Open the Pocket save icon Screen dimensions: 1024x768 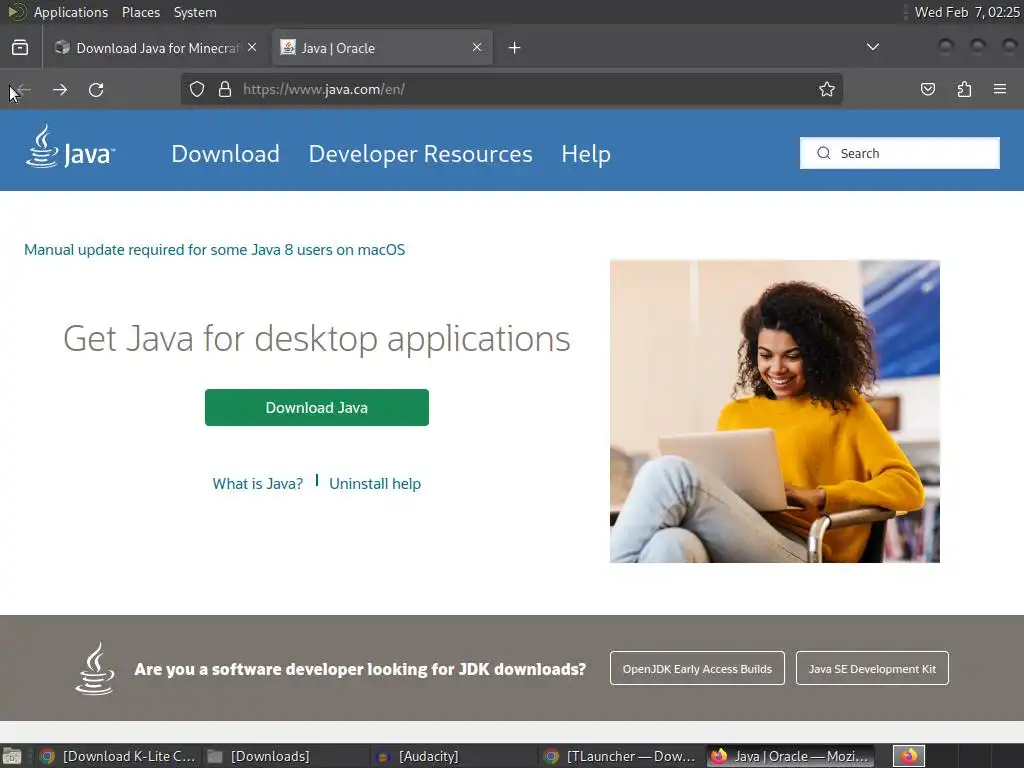pyautogui.click(x=927, y=89)
